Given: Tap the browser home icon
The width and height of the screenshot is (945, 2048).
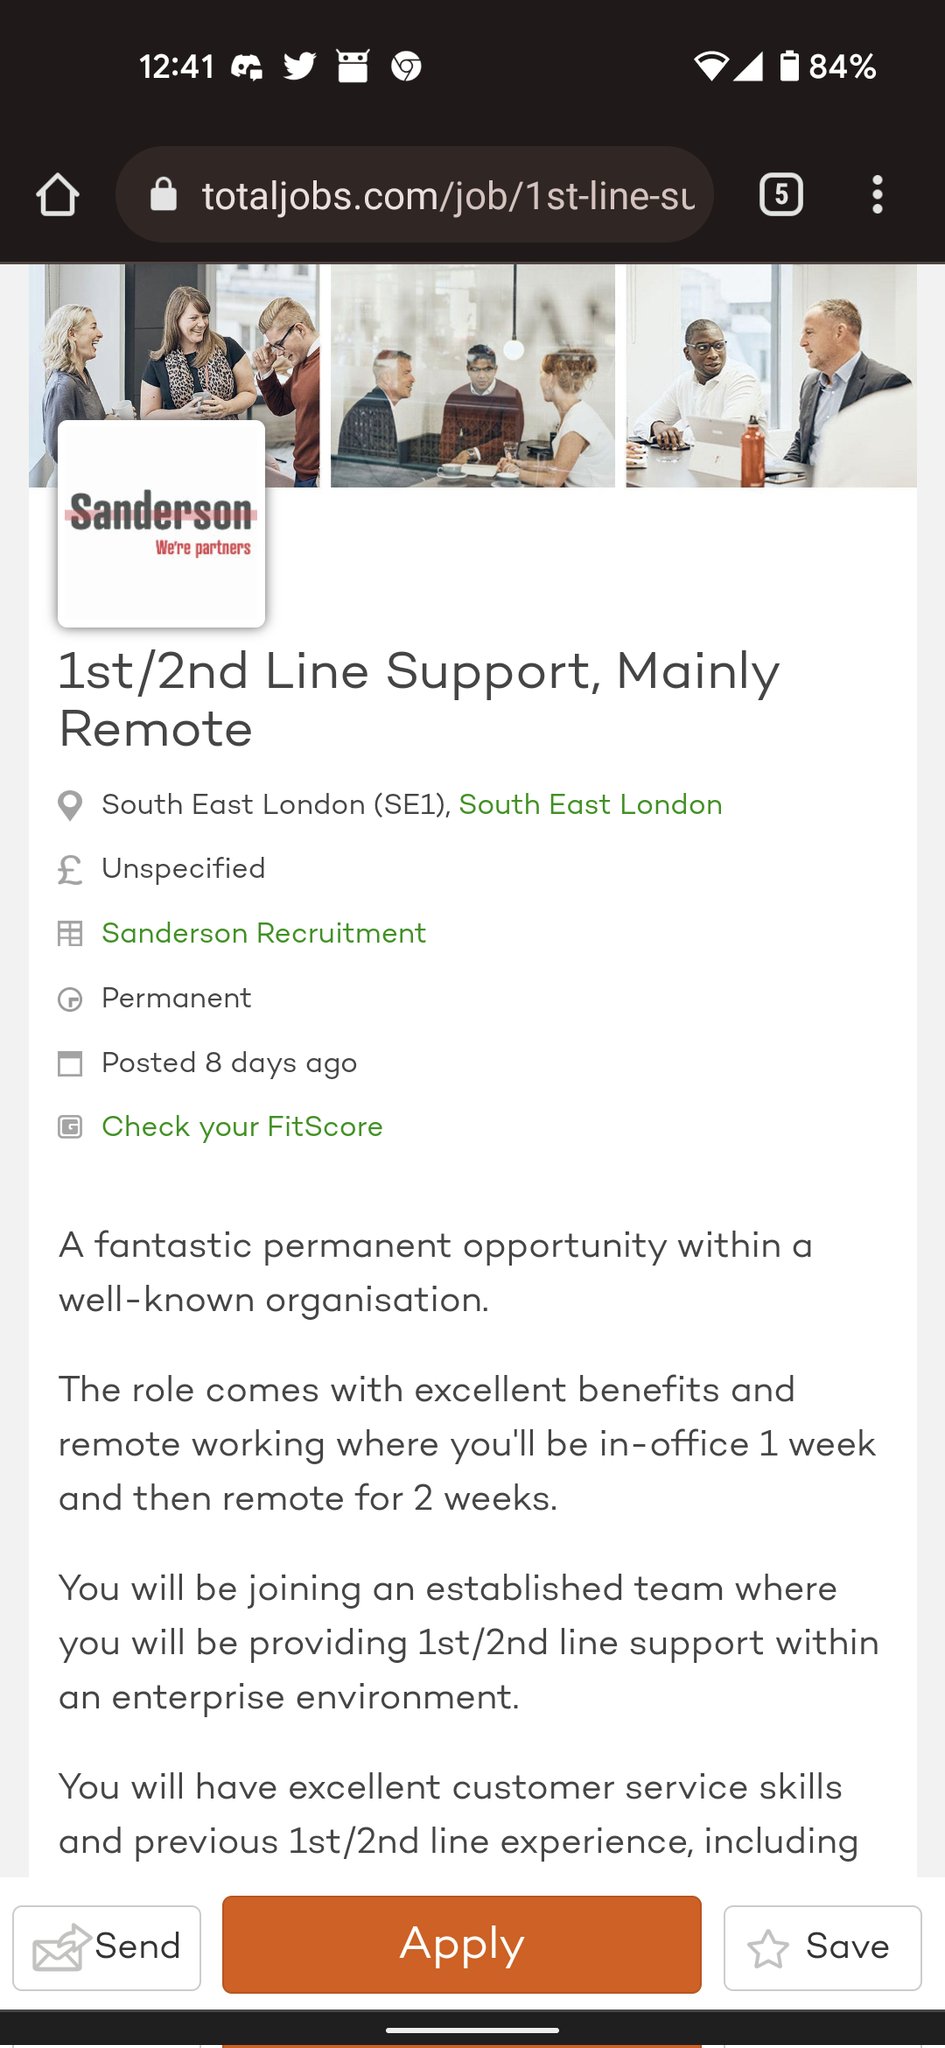Looking at the screenshot, I should coord(58,195).
